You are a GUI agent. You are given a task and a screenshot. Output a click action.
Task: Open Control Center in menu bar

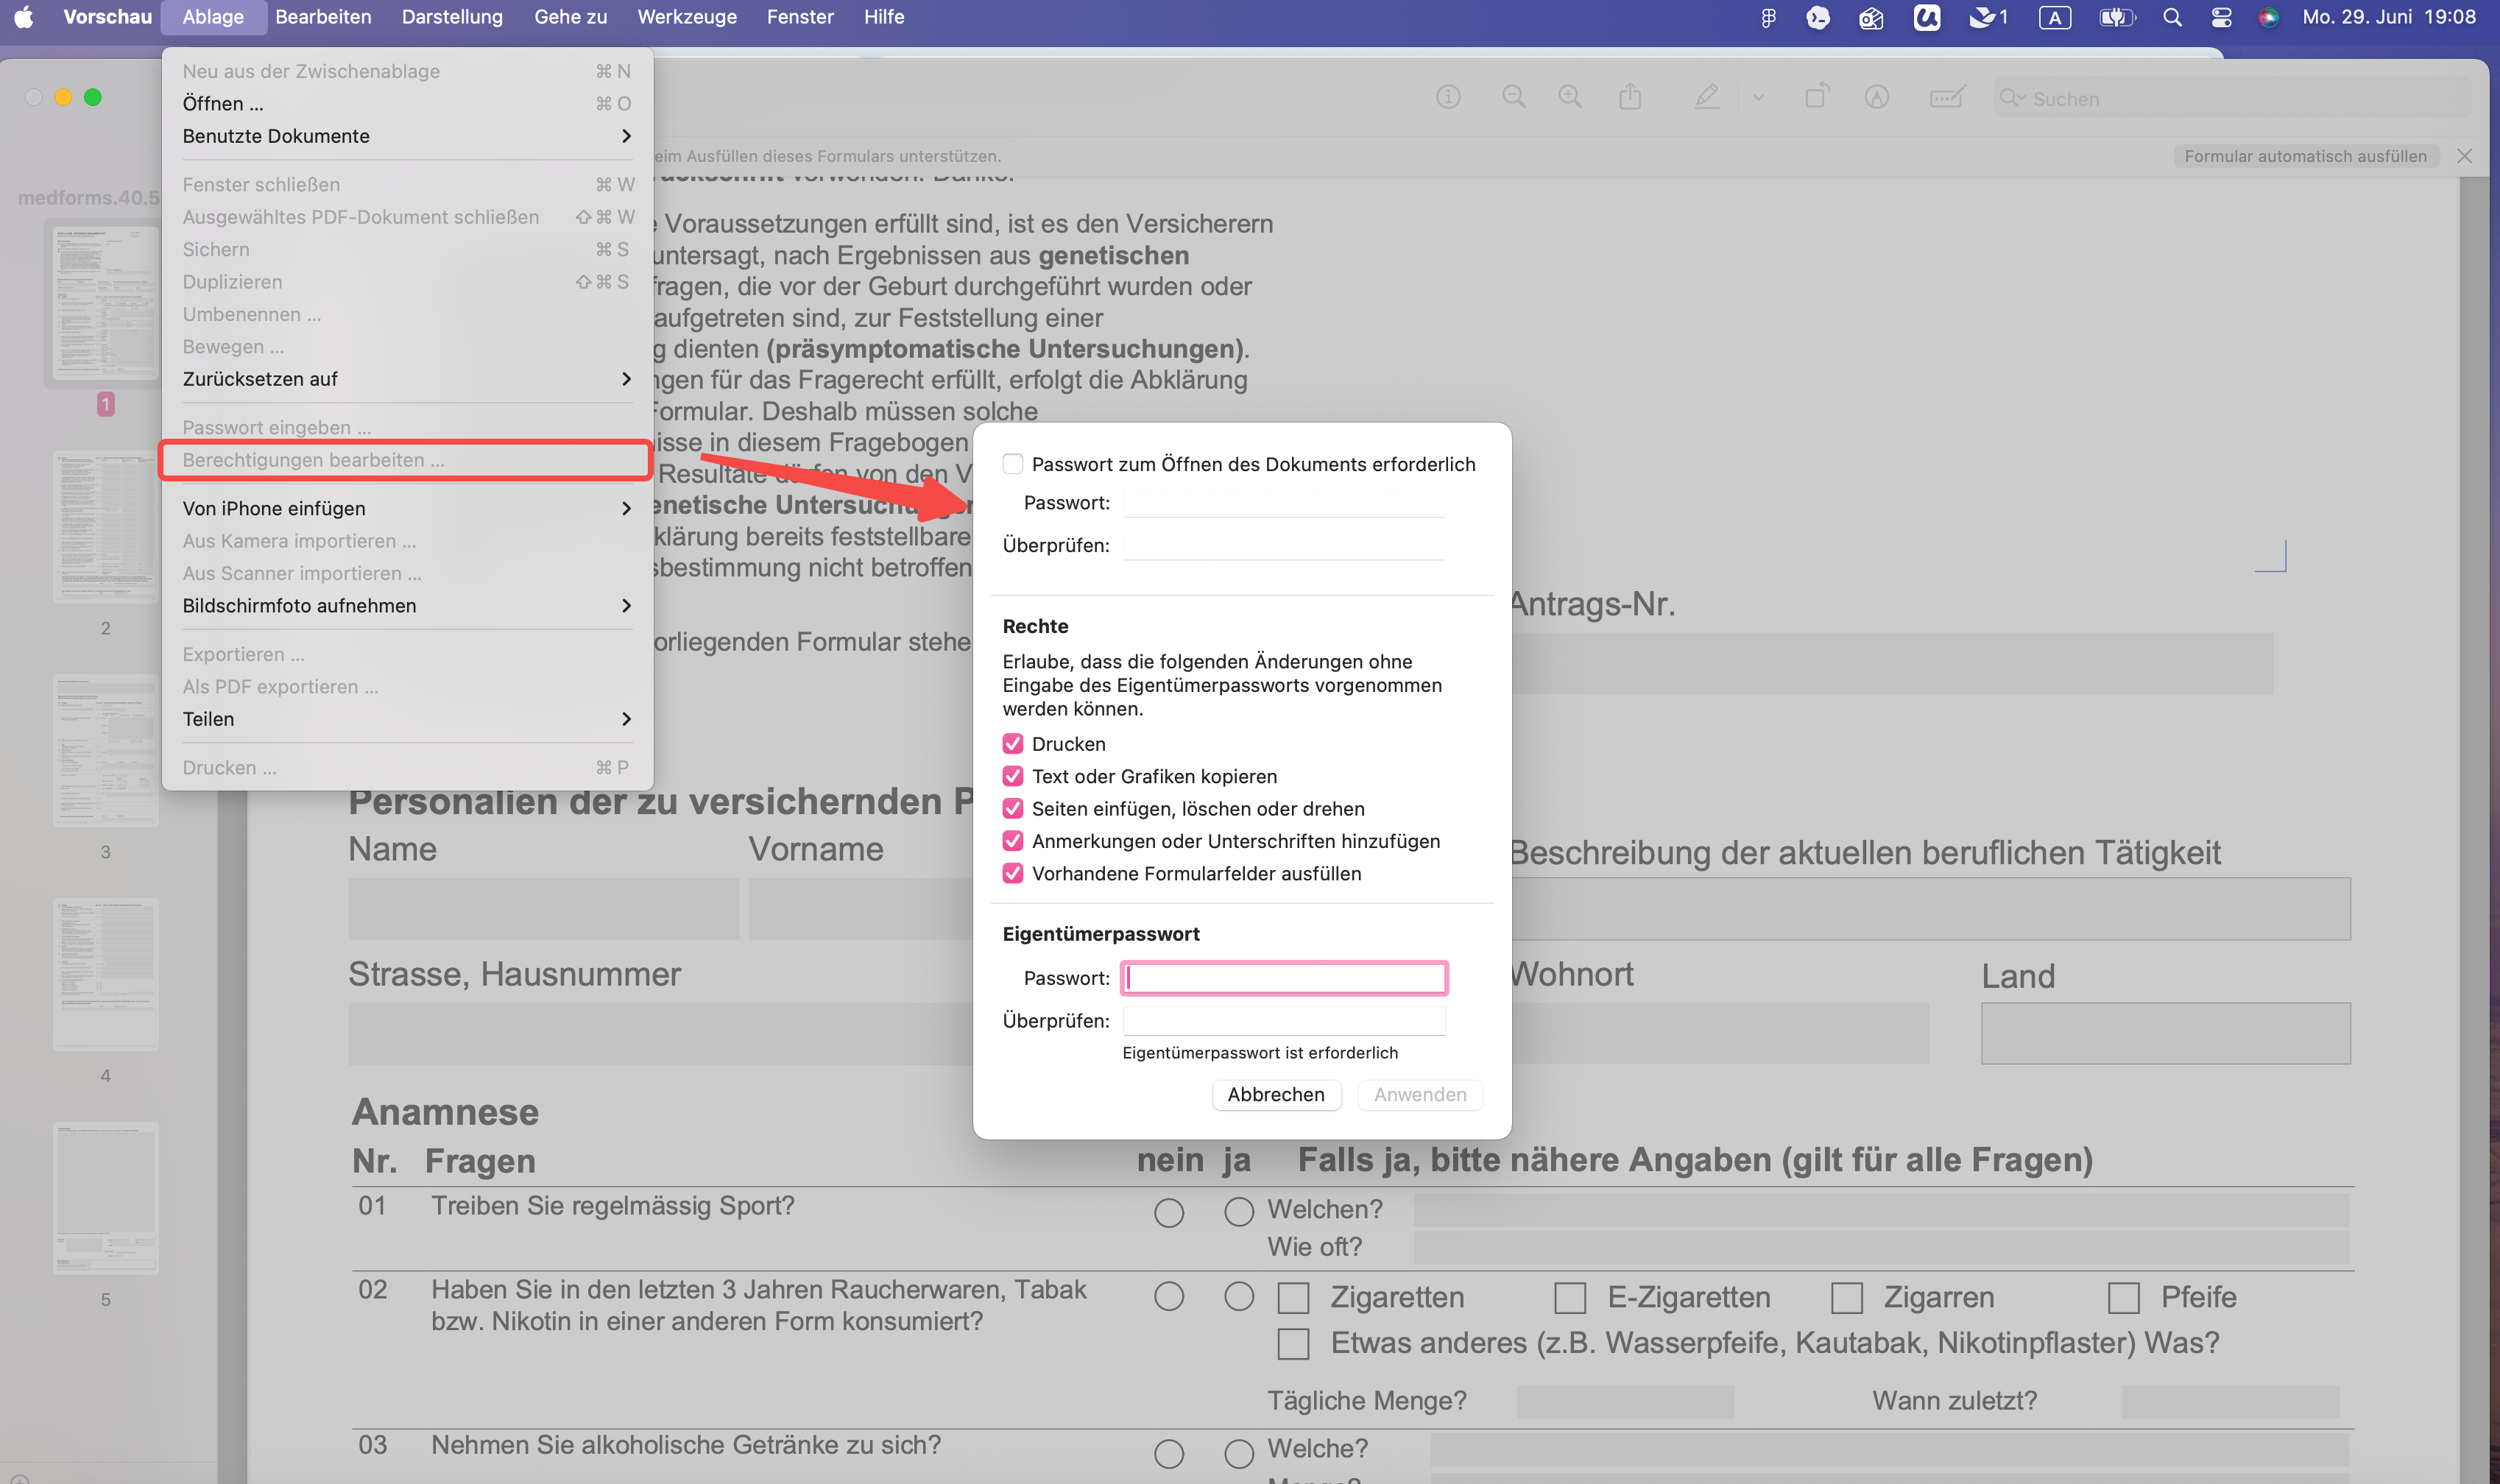tap(2221, 17)
